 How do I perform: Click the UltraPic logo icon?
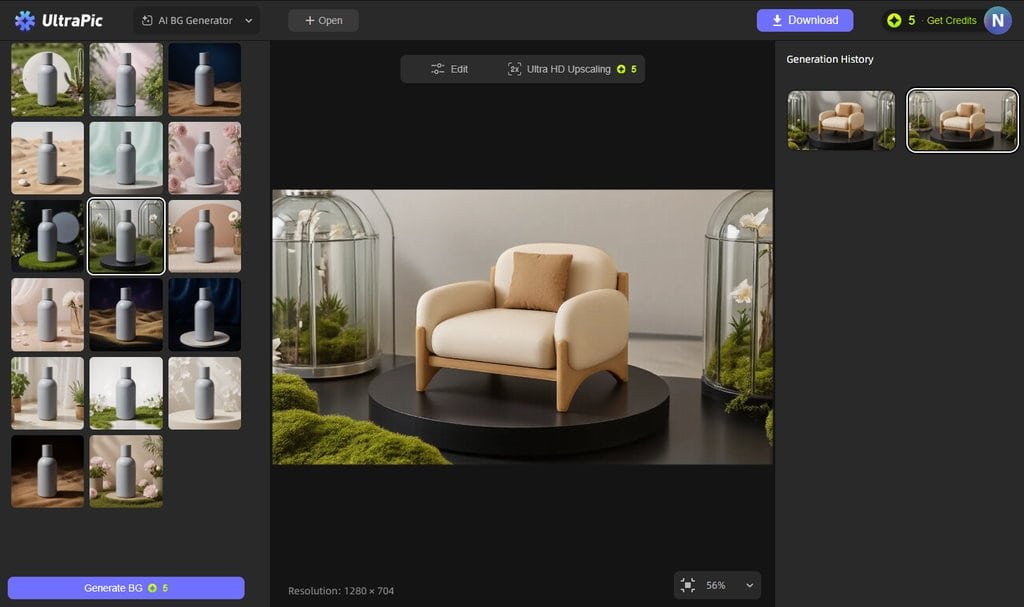coord(24,19)
